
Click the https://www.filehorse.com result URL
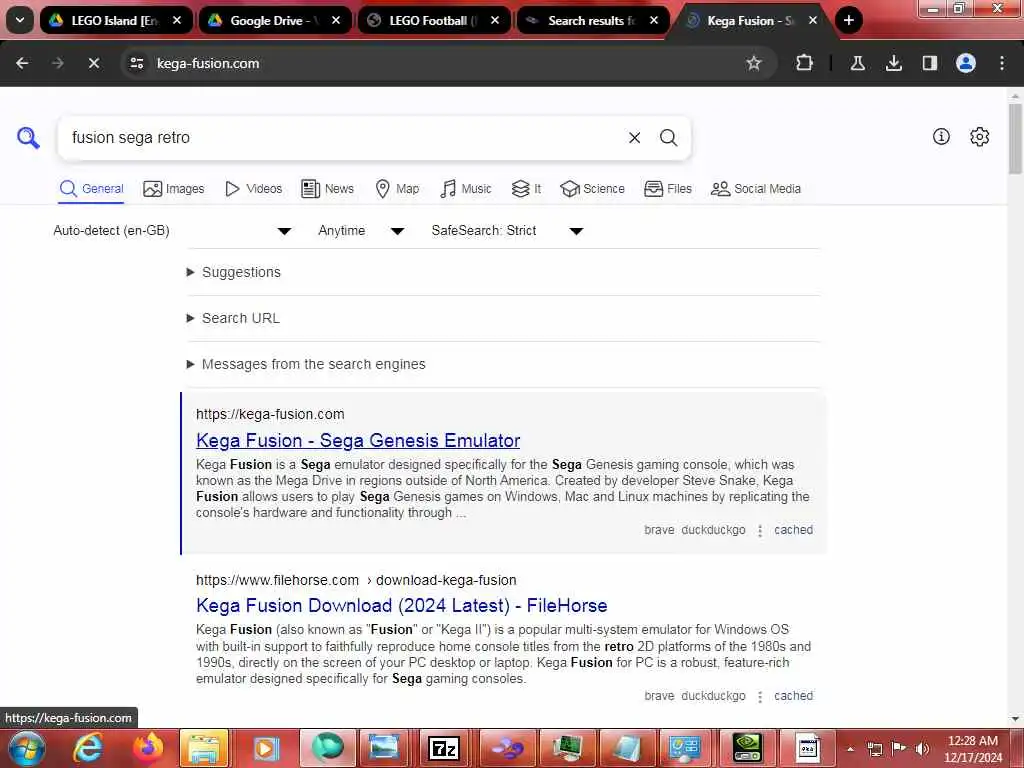(356, 580)
